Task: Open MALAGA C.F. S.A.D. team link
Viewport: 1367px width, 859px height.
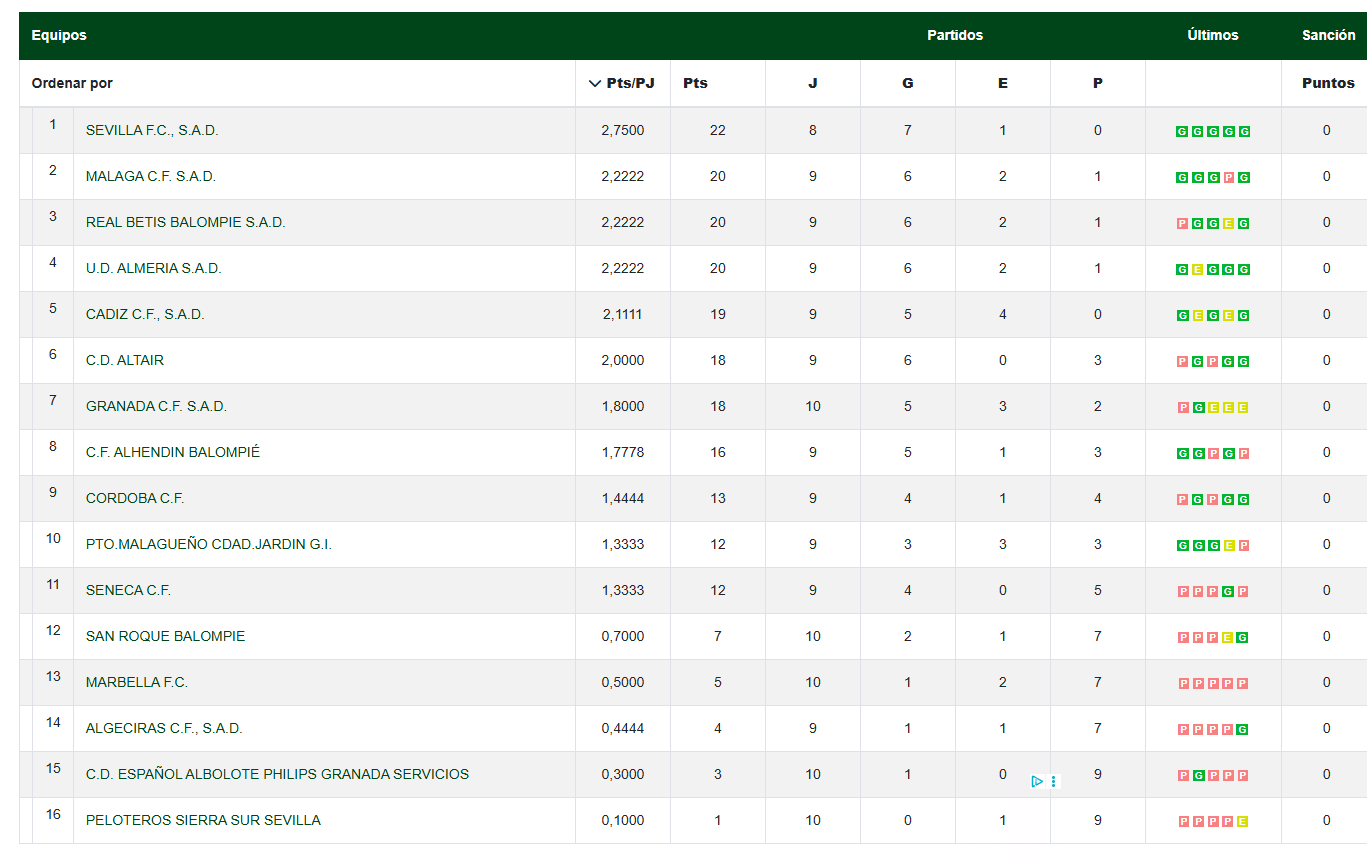Action: [151, 176]
